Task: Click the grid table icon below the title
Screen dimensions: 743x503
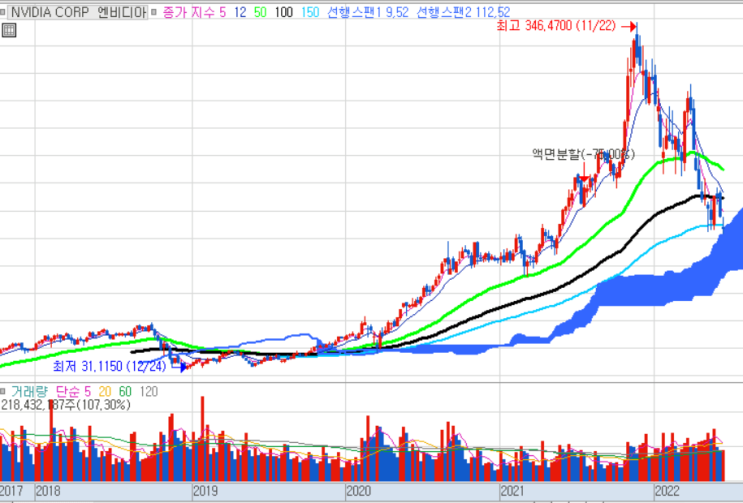Action: pyautogui.click(x=9, y=31)
